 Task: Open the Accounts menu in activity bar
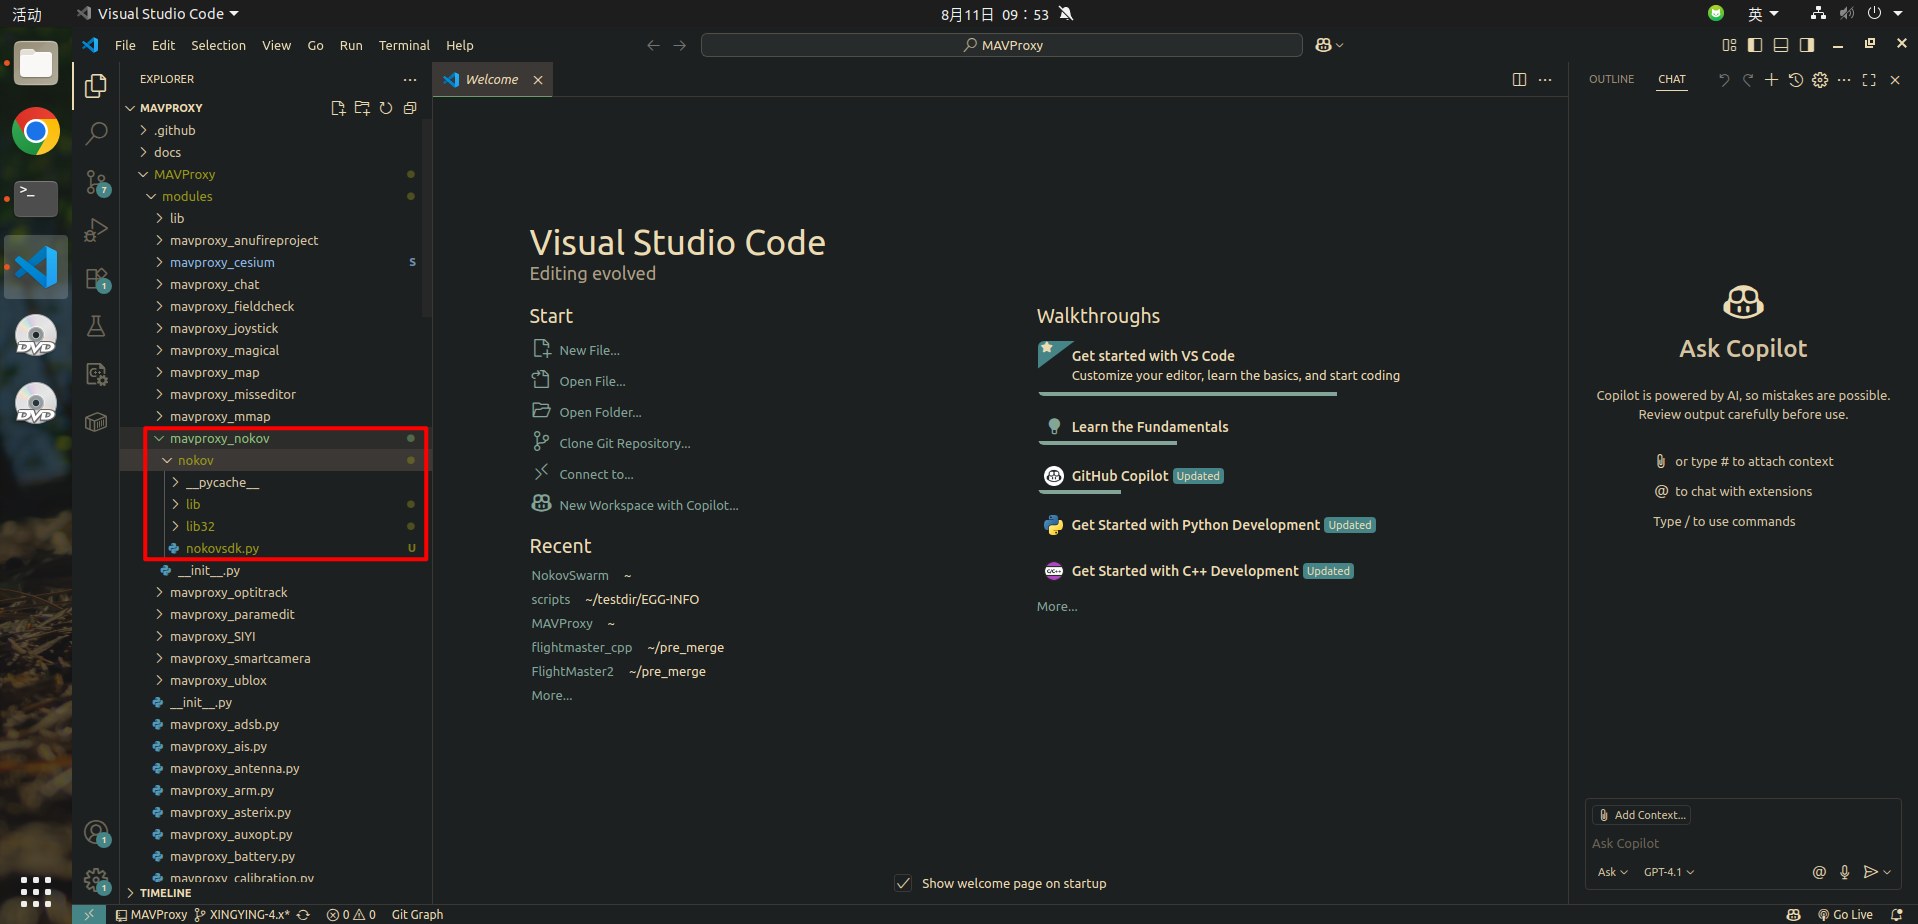96,832
